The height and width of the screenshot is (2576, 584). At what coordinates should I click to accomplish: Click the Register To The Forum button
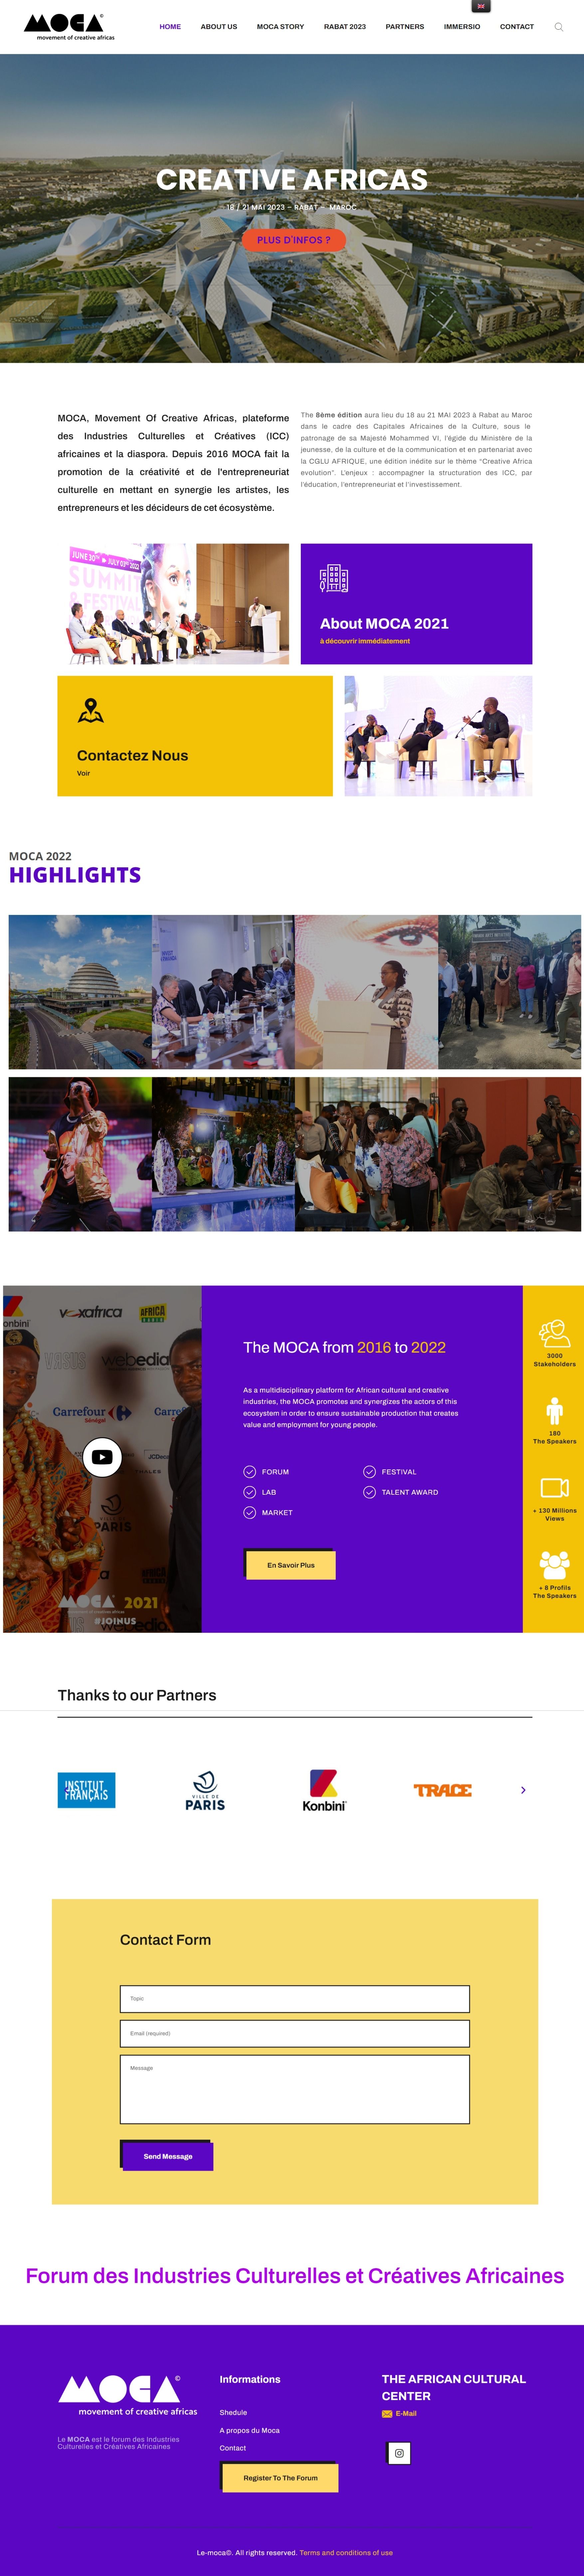click(280, 2478)
